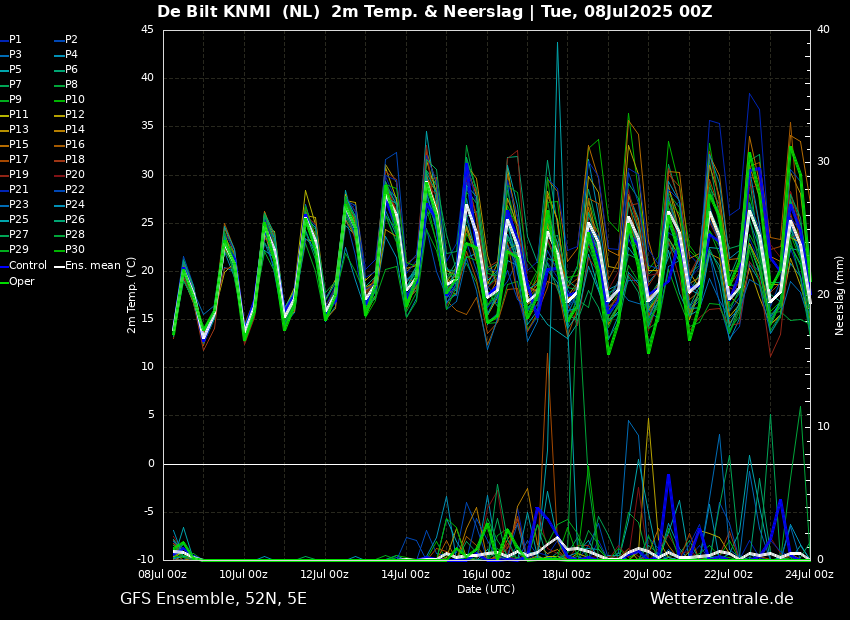The height and width of the screenshot is (620, 850).
Task: Click the GFS Ensemble, 52N, 5E caption
Action: click(x=213, y=599)
